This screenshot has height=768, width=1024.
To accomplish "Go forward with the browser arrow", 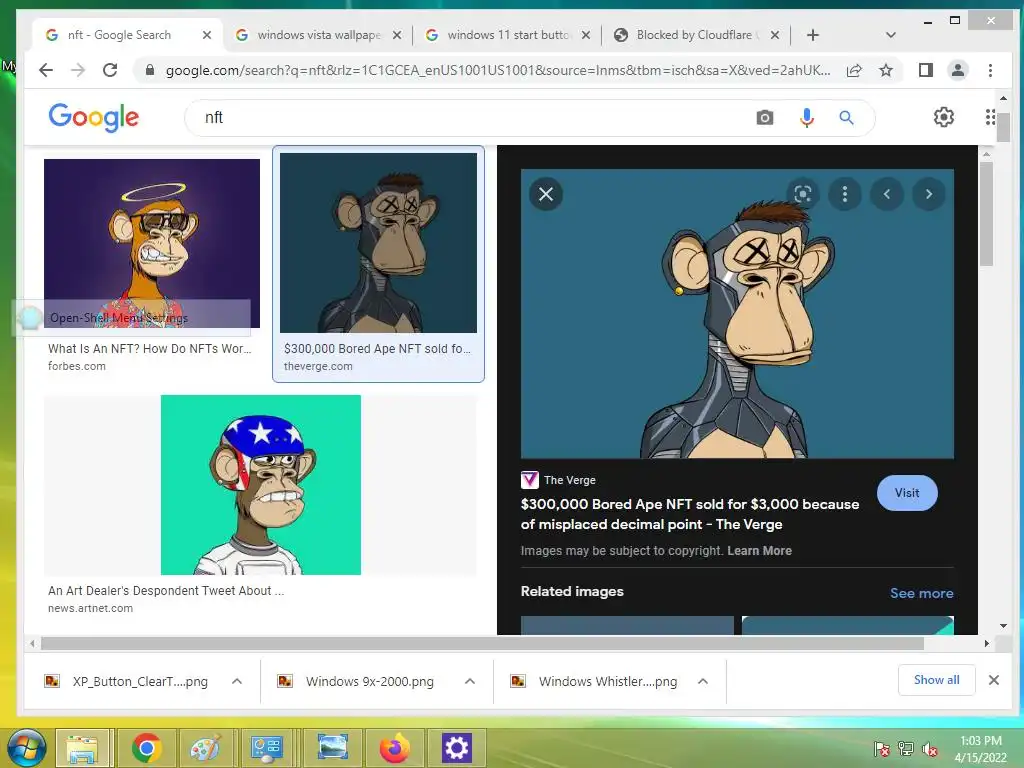I will [78, 70].
